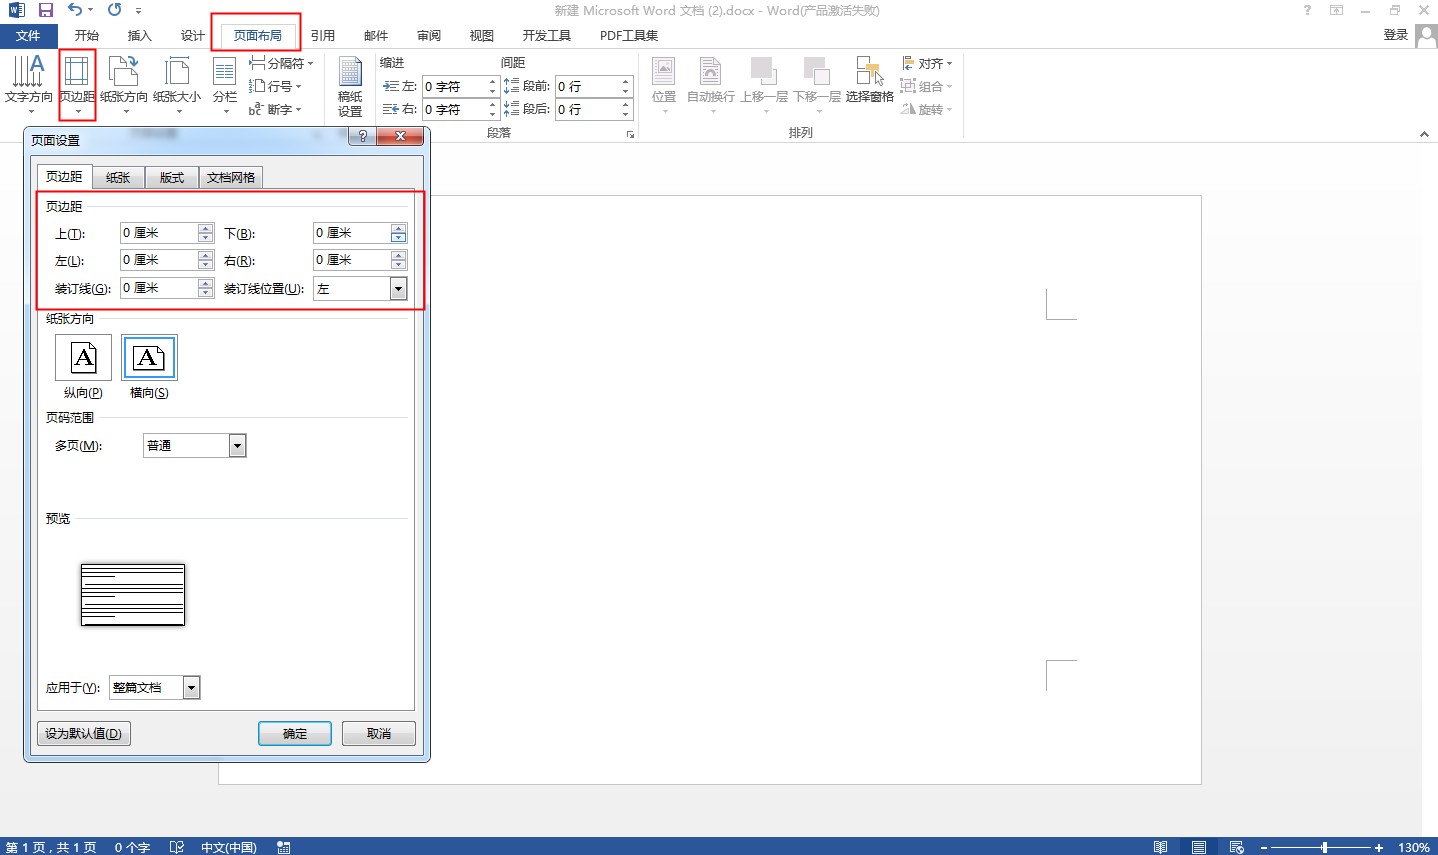1438x855 pixels.
Task: Select Landscape (横向) orientation in dialog
Action: (x=149, y=359)
